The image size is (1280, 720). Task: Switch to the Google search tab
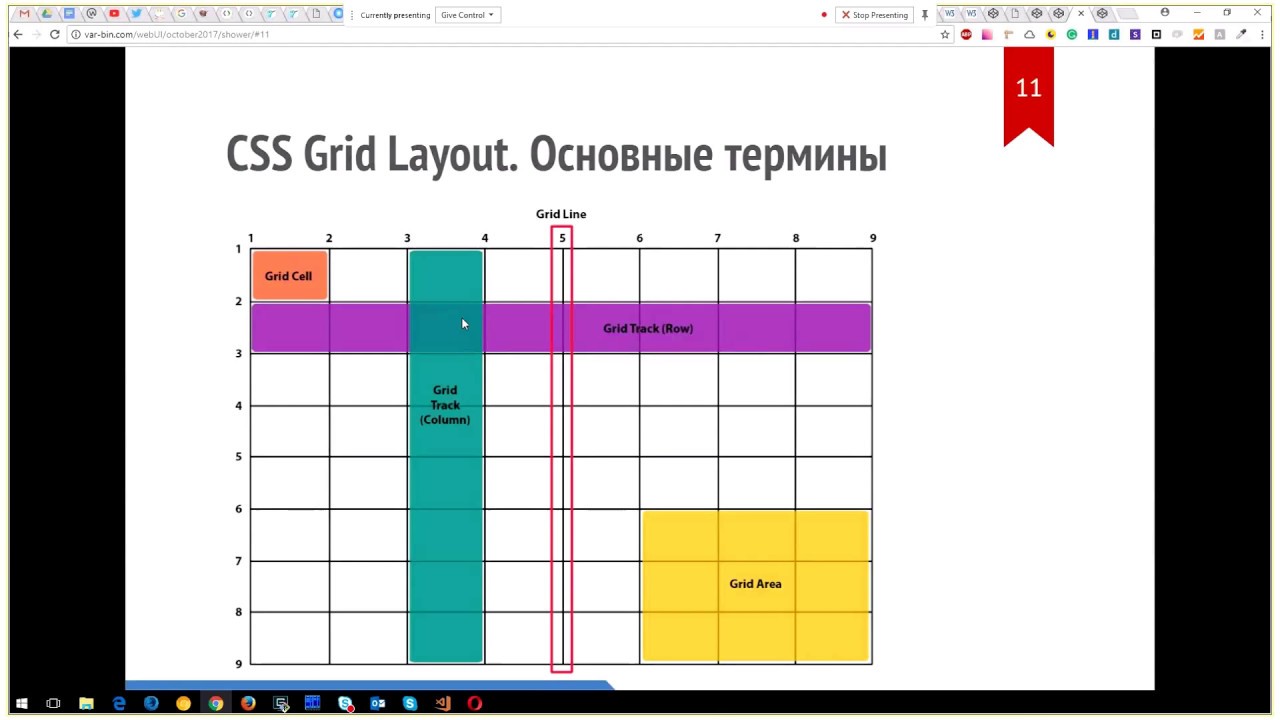click(181, 14)
